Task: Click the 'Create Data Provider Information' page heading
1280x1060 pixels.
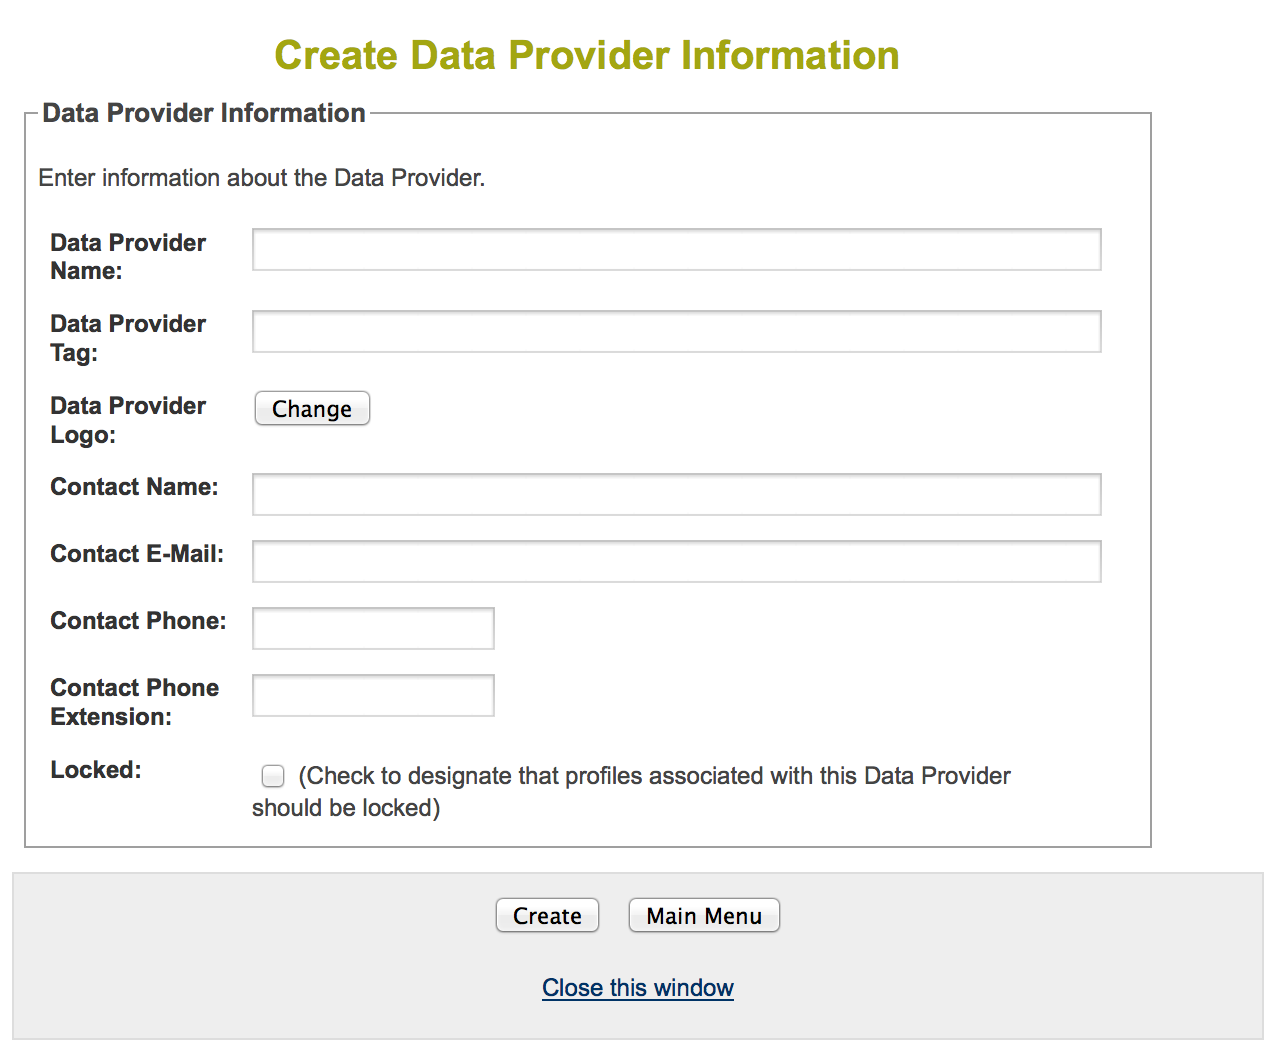Action: tap(587, 56)
